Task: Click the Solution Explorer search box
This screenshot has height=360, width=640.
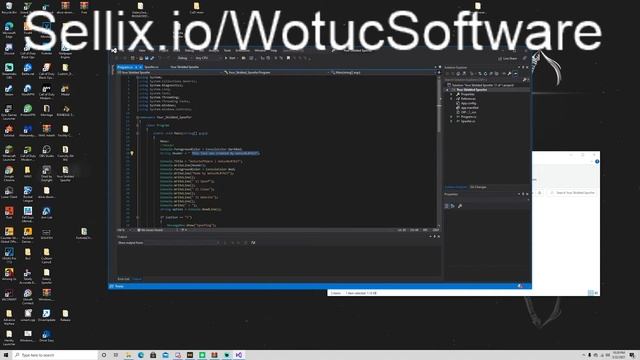Action: [x=484, y=80]
